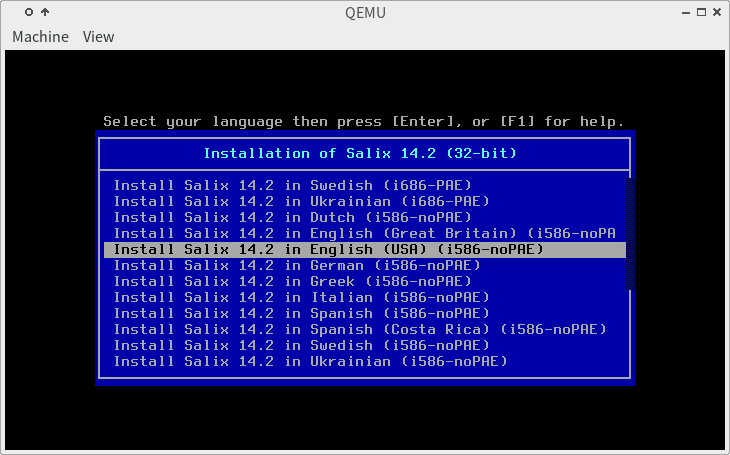Select Ukrainian (i686-PAE) install entry
The width and height of the screenshot is (730, 455).
pyautogui.click(x=301, y=201)
